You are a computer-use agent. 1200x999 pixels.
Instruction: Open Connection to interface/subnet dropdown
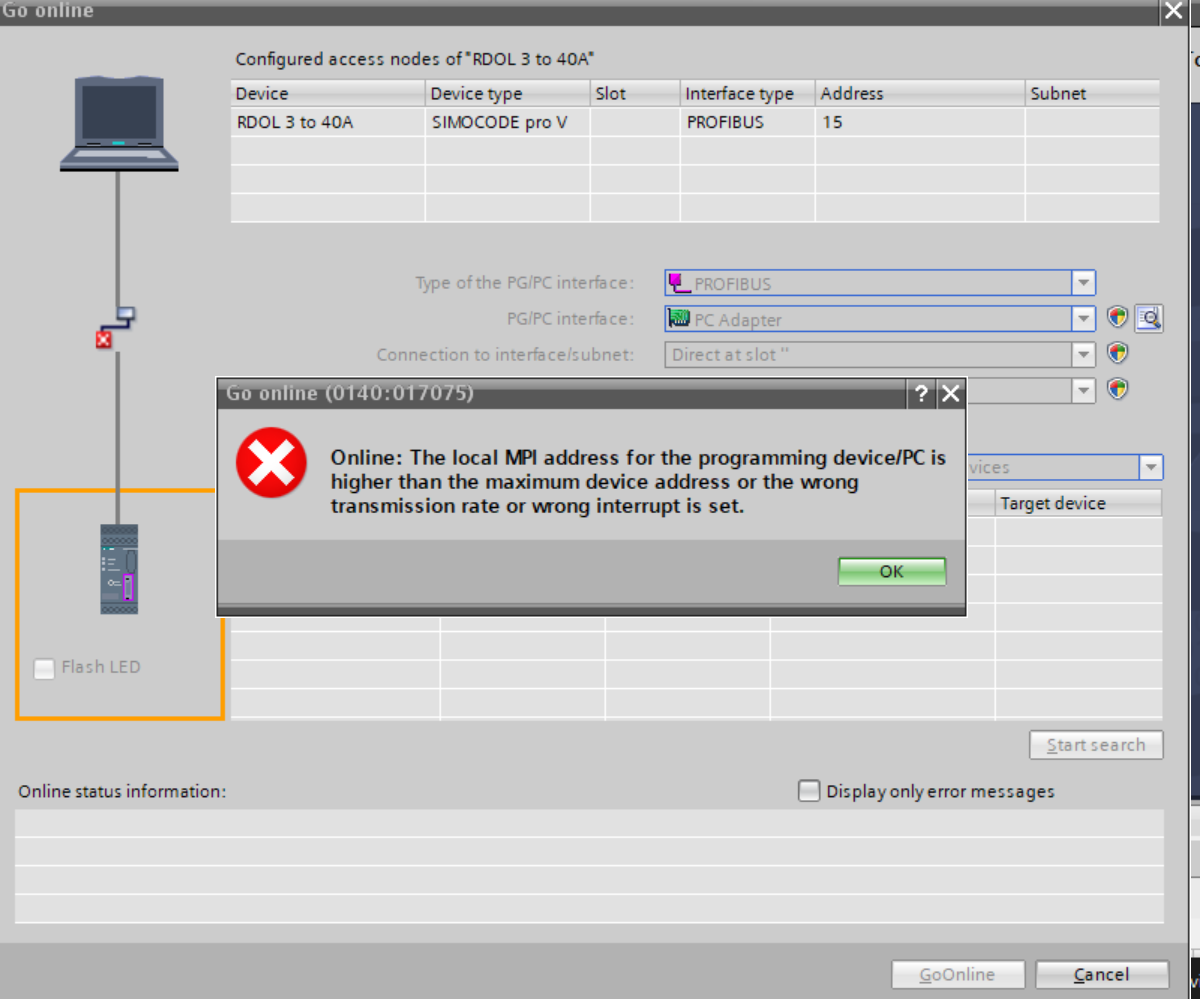click(x=1083, y=354)
